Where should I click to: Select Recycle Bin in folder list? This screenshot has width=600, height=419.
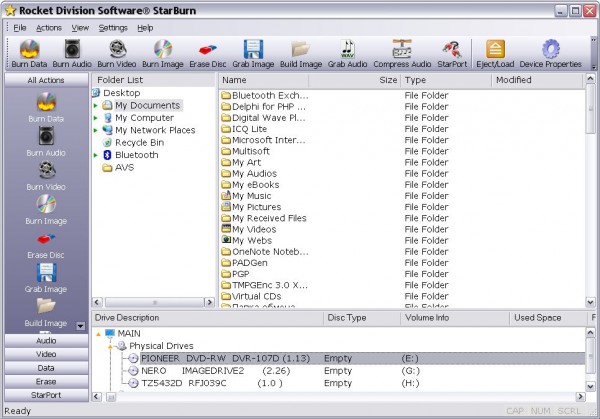coord(139,143)
